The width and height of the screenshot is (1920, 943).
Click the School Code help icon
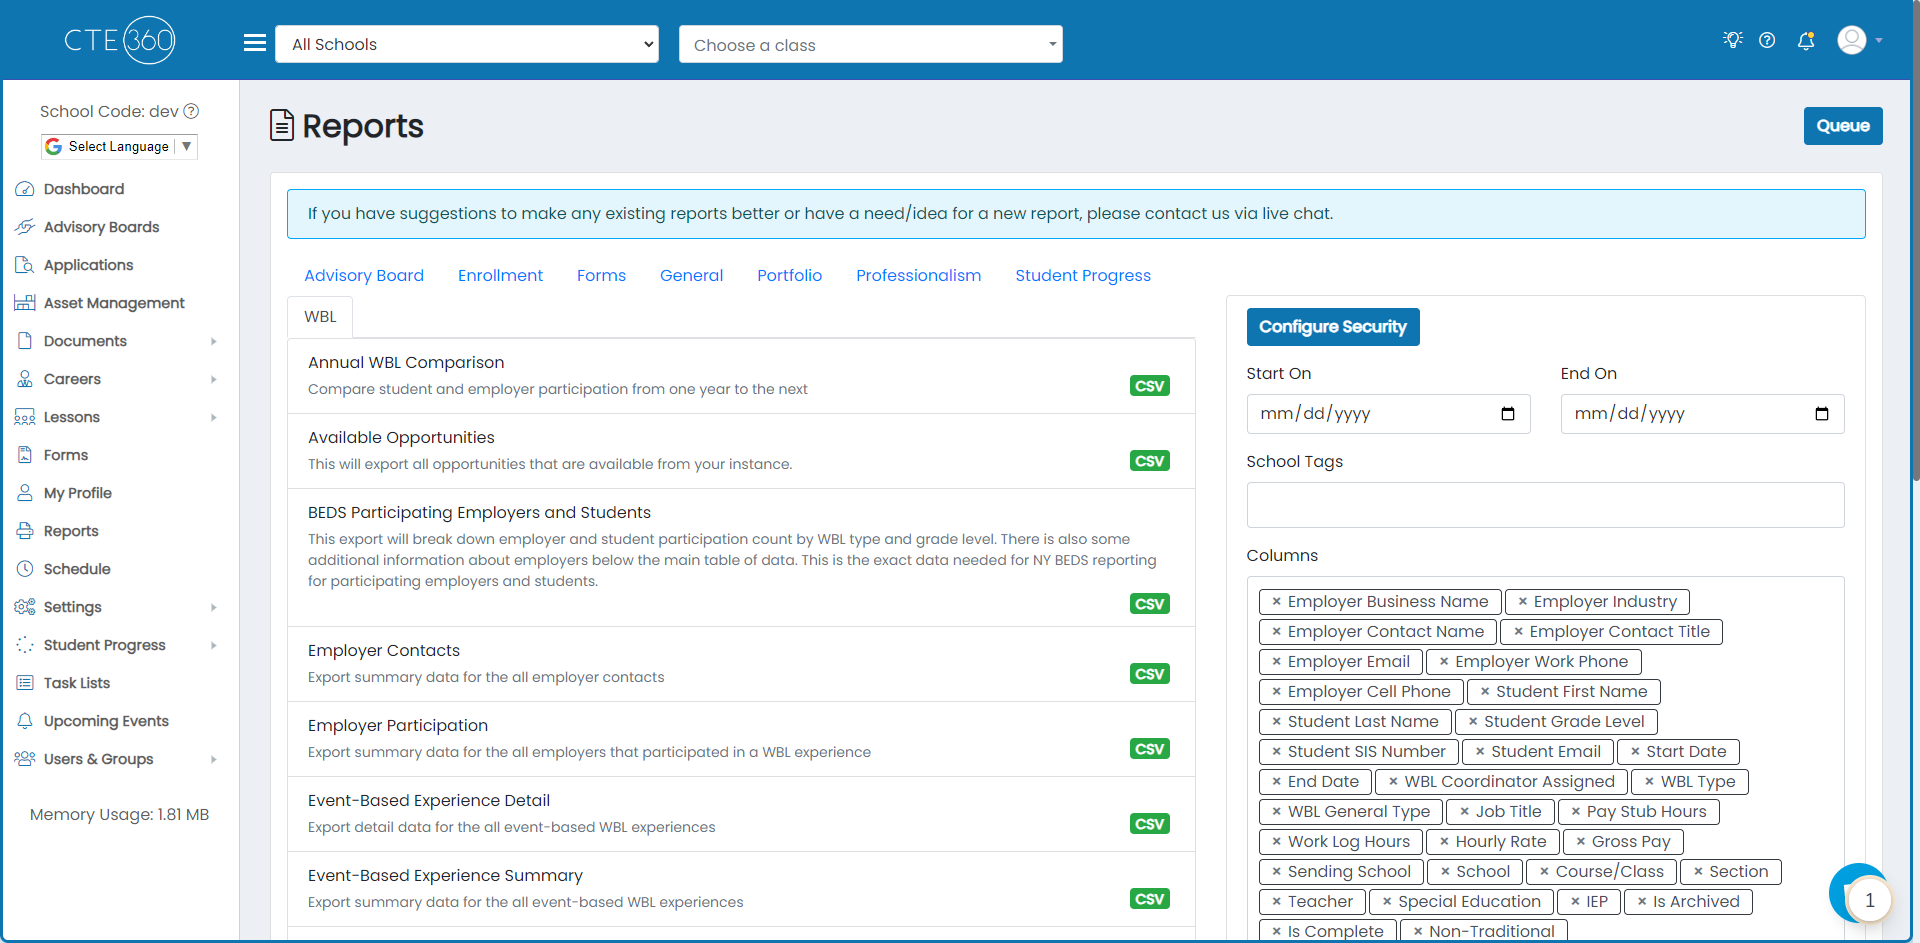pos(191,111)
